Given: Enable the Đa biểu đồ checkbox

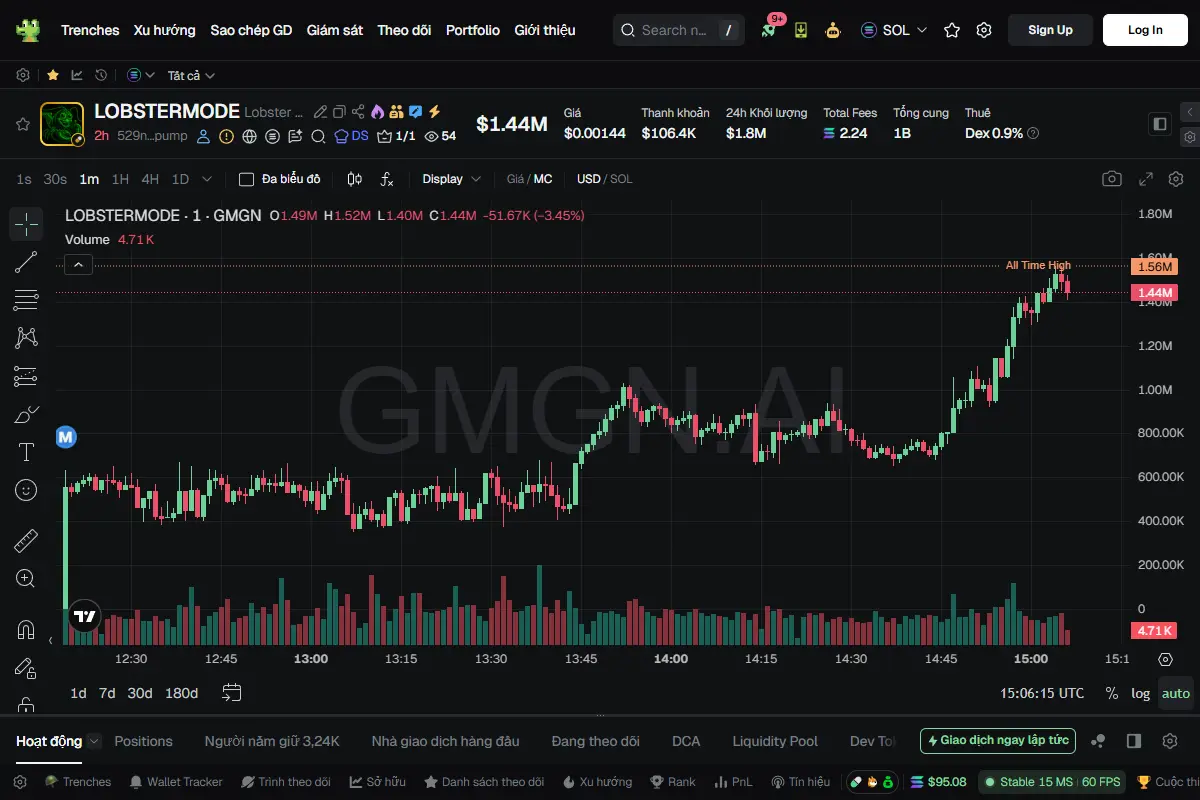Looking at the screenshot, I should pyautogui.click(x=246, y=179).
